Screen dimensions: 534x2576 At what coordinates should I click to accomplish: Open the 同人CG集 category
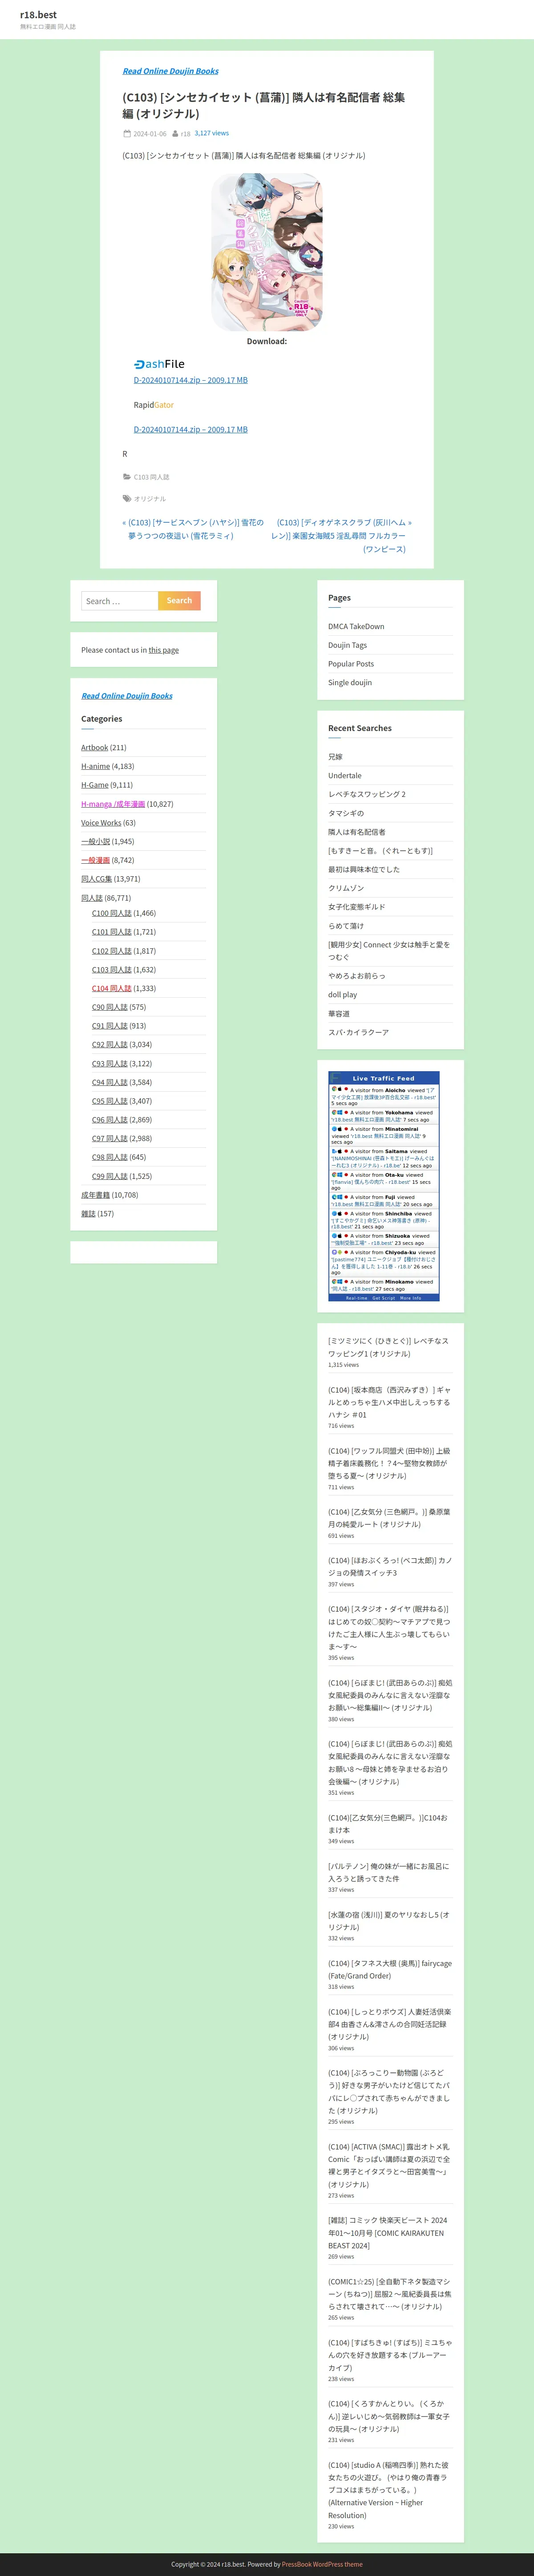[x=97, y=879]
